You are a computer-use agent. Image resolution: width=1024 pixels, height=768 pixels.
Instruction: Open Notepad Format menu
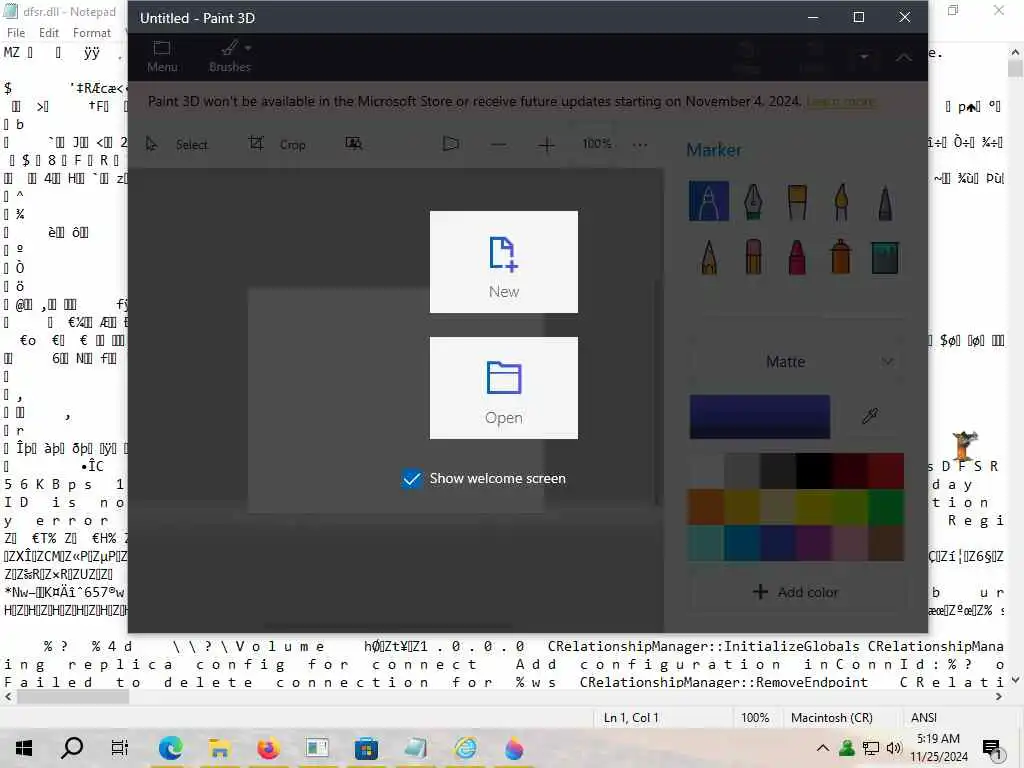click(x=91, y=33)
